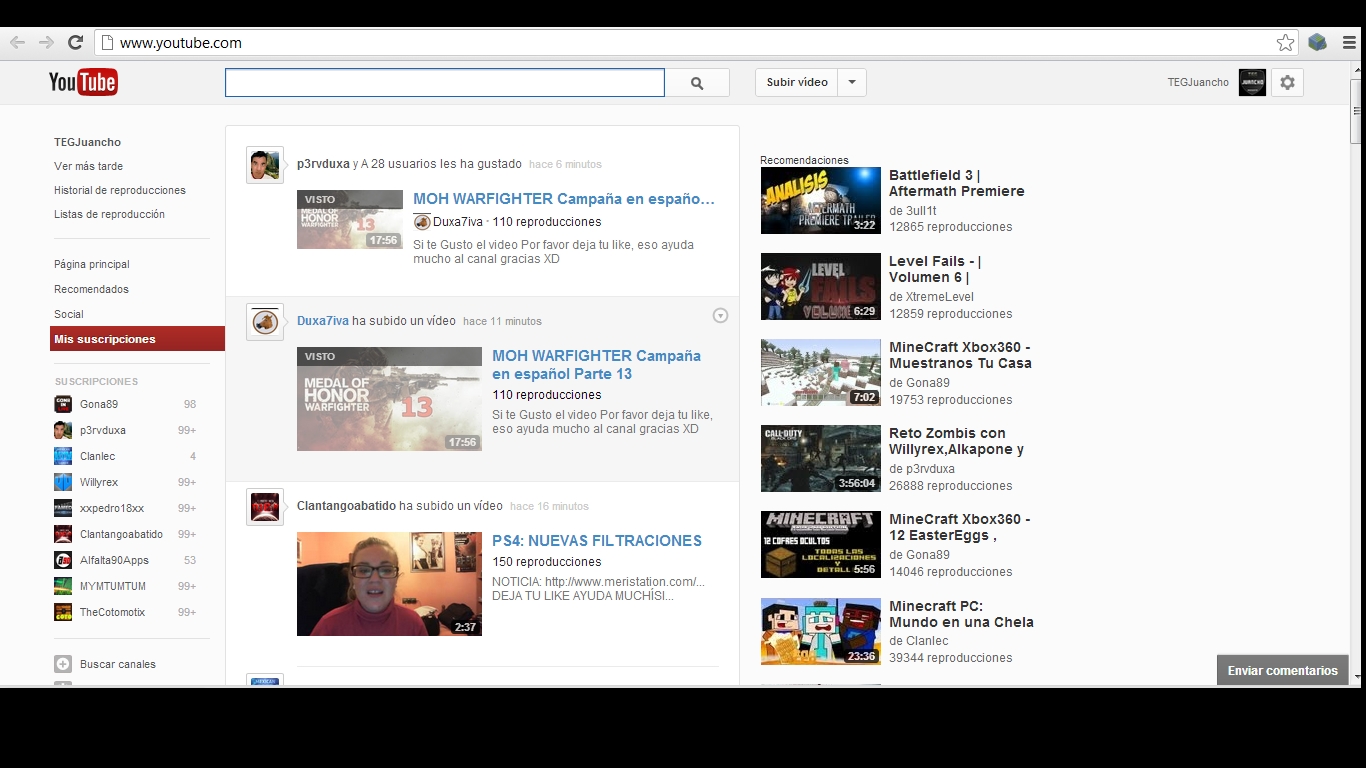The height and width of the screenshot is (768, 1366).
Task: Click TEGJuancho username in header
Action: (x=1198, y=82)
